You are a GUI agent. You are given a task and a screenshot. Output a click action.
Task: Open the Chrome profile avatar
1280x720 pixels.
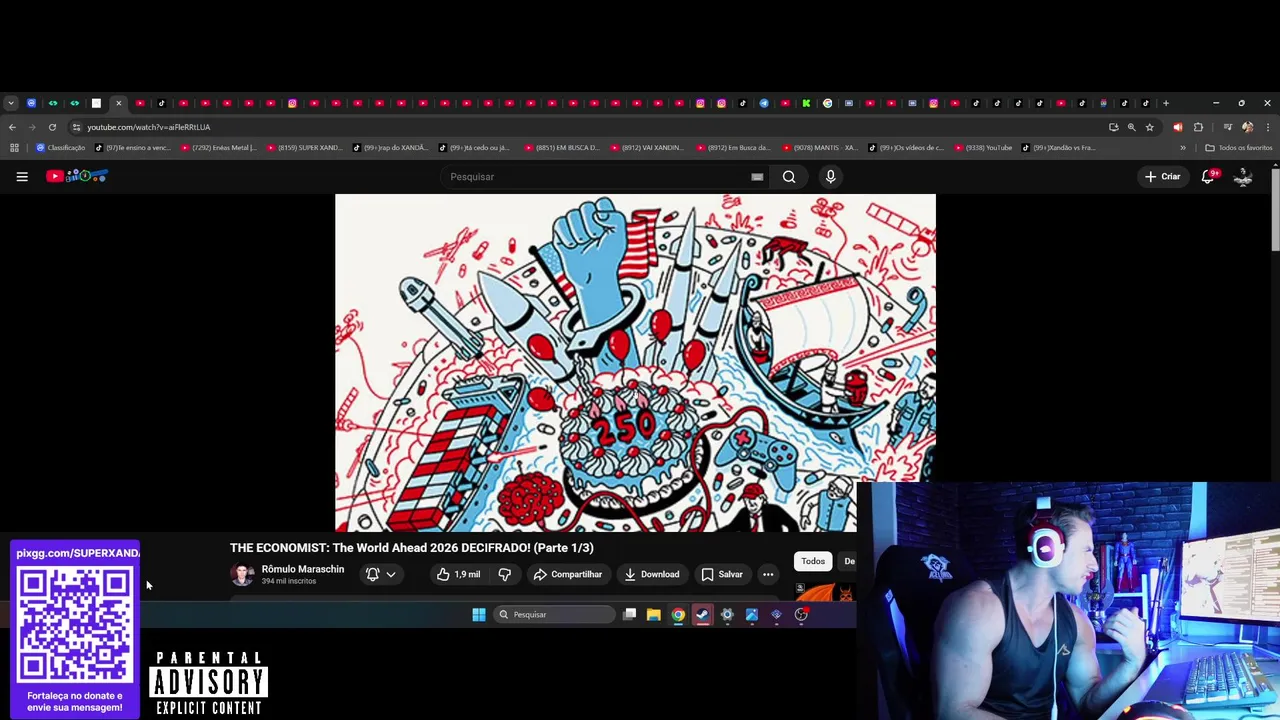pos(1247,127)
